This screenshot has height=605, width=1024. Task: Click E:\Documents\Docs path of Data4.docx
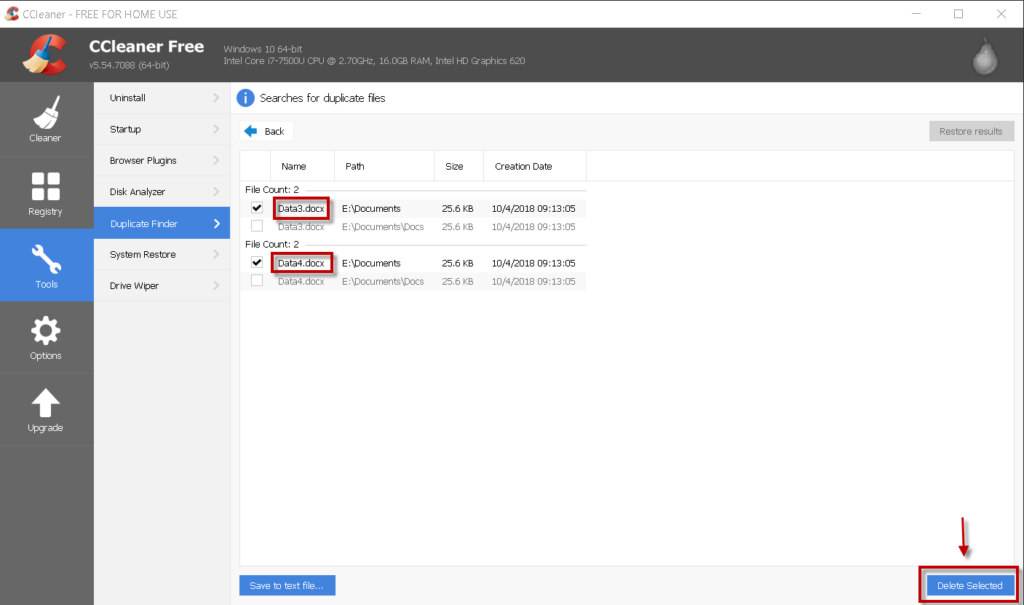(x=383, y=282)
